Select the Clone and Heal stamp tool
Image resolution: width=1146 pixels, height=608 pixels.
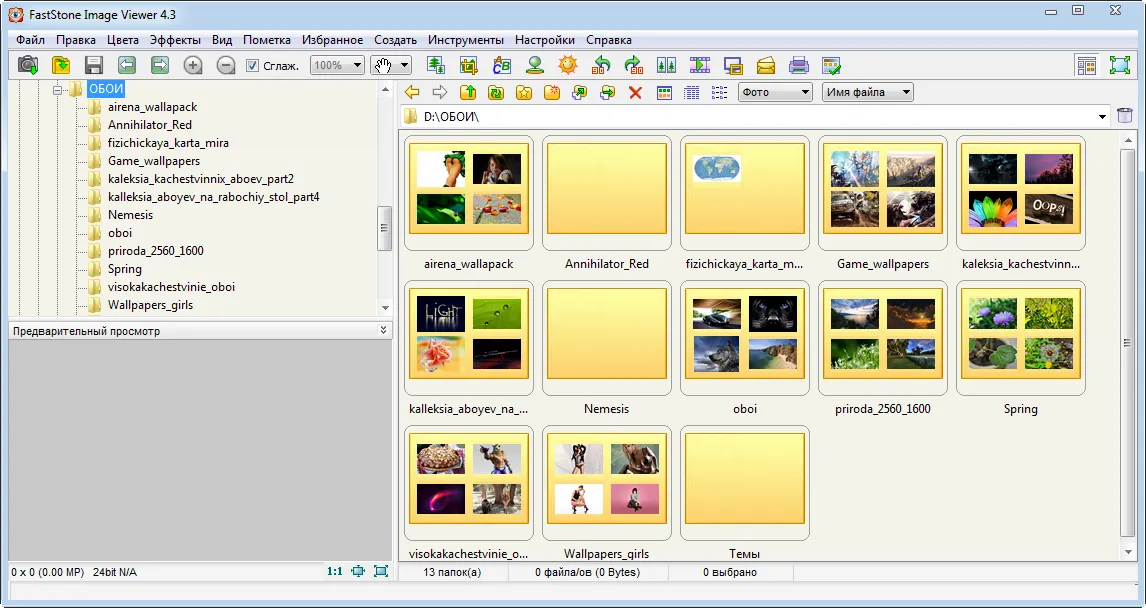click(x=535, y=65)
